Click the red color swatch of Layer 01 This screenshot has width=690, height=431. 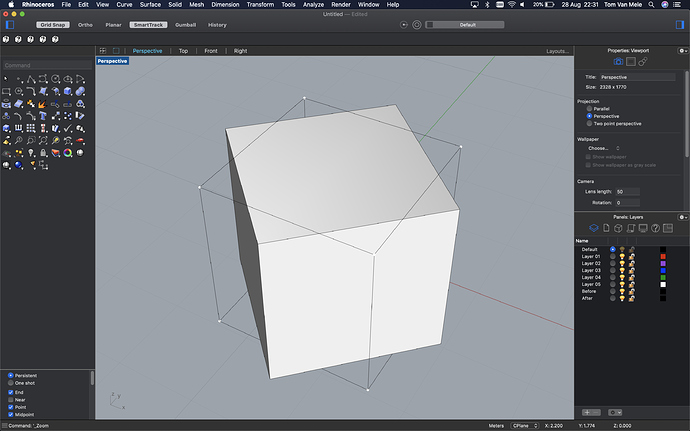coord(662,256)
